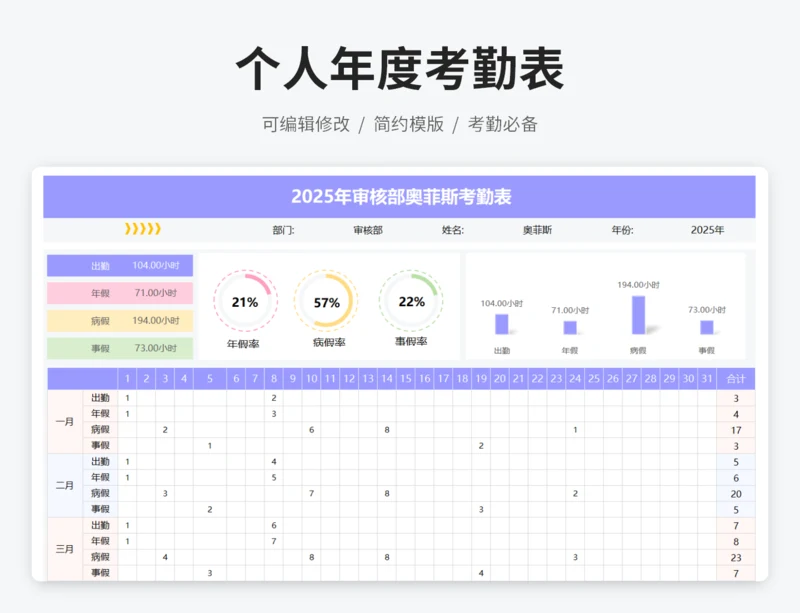Select the 一月 month row label
The width and height of the screenshot is (800, 613).
tap(65, 421)
